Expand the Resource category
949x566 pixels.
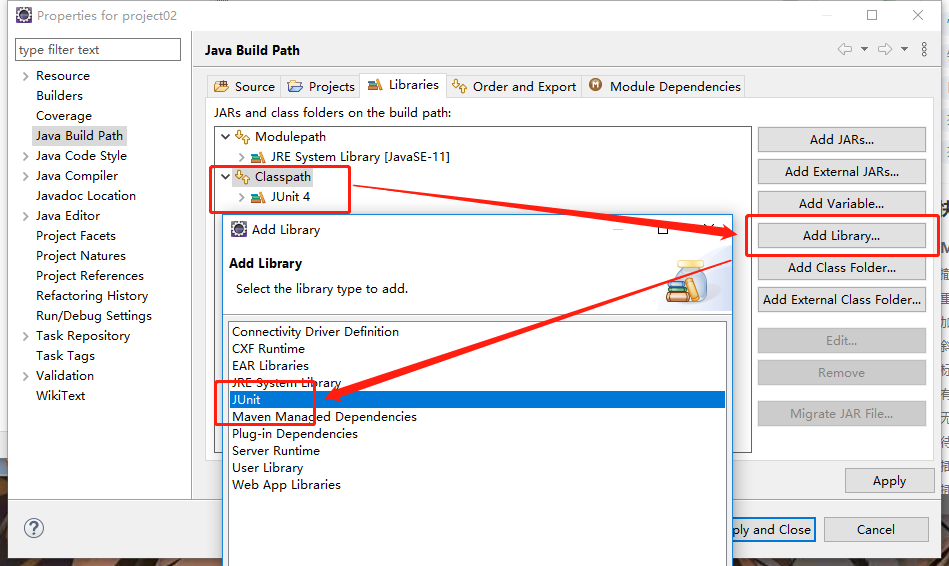[x=25, y=76]
